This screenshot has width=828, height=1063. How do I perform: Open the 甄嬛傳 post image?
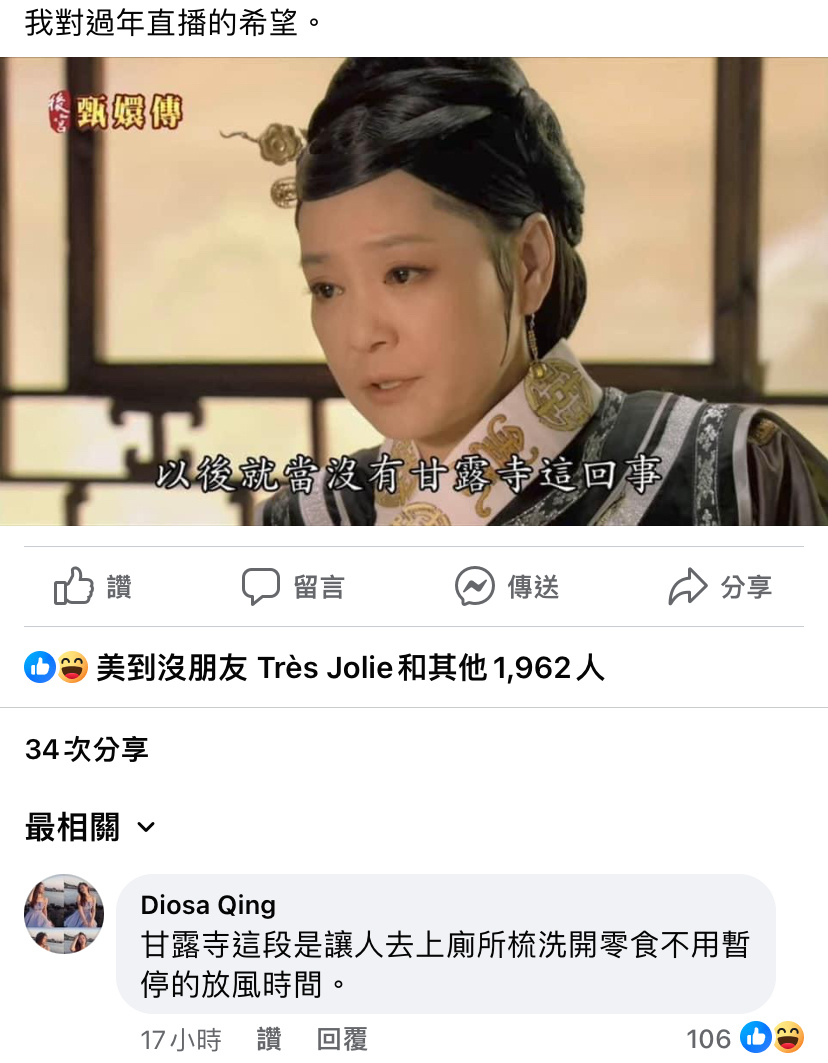coord(414,292)
